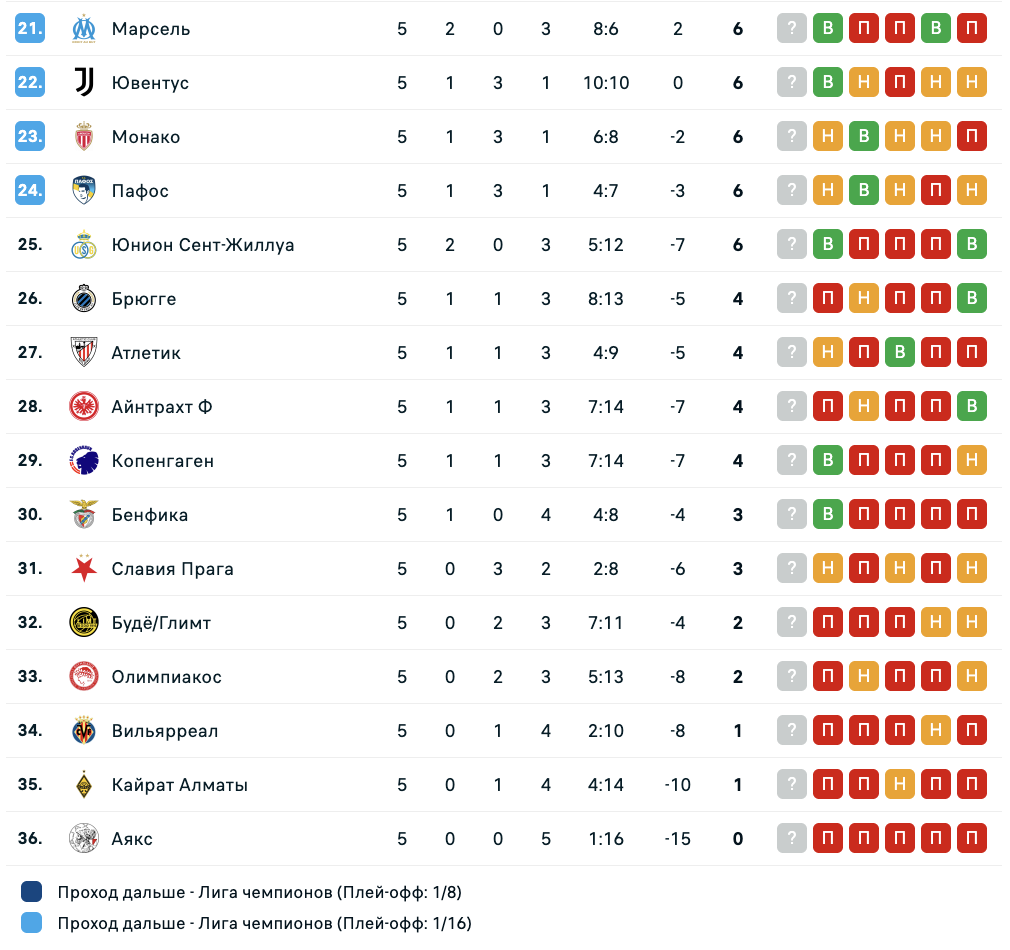Click the grey upcoming match box for Марсель
Screen dimensions: 1010x950
[x=791, y=29]
